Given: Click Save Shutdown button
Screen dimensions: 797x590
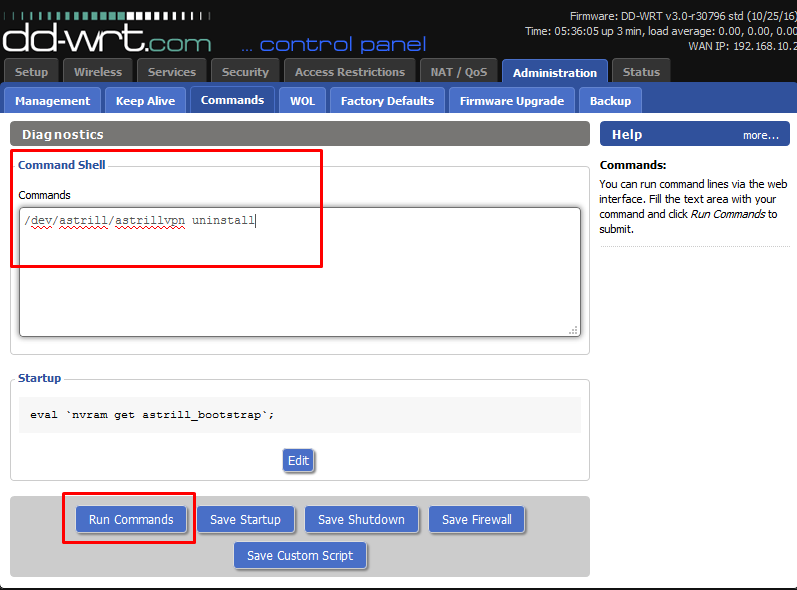Looking at the screenshot, I should pyautogui.click(x=361, y=519).
